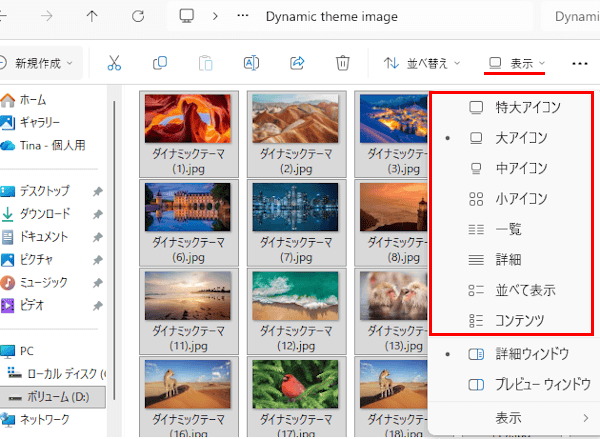
Task: Open the 表示 view dropdown in toolbar
Action: click(x=517, y=63)
